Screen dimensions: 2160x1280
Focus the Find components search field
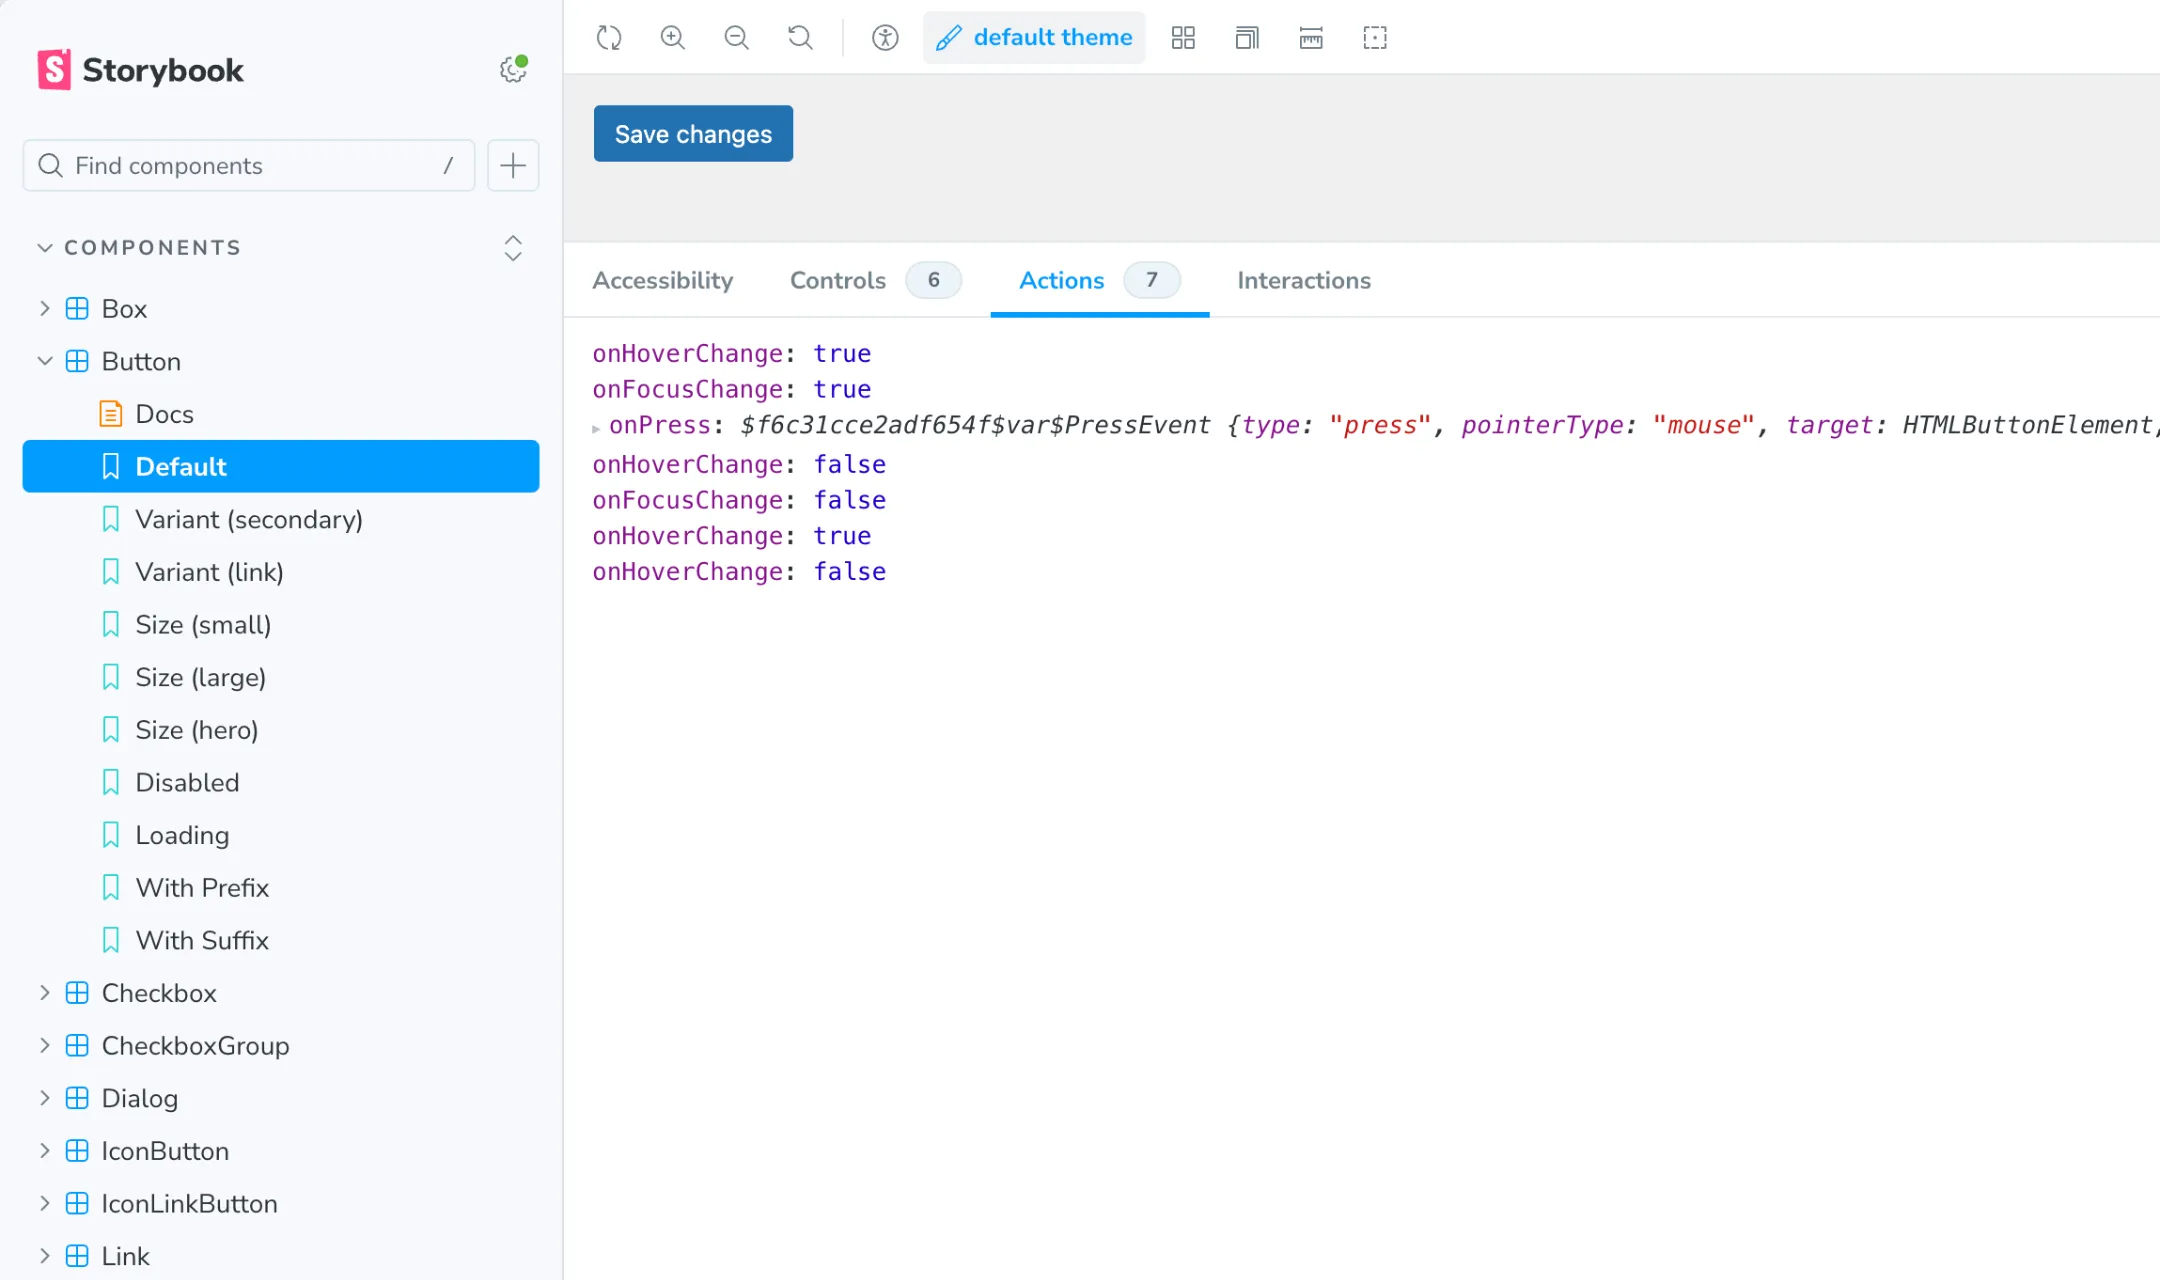250,166
